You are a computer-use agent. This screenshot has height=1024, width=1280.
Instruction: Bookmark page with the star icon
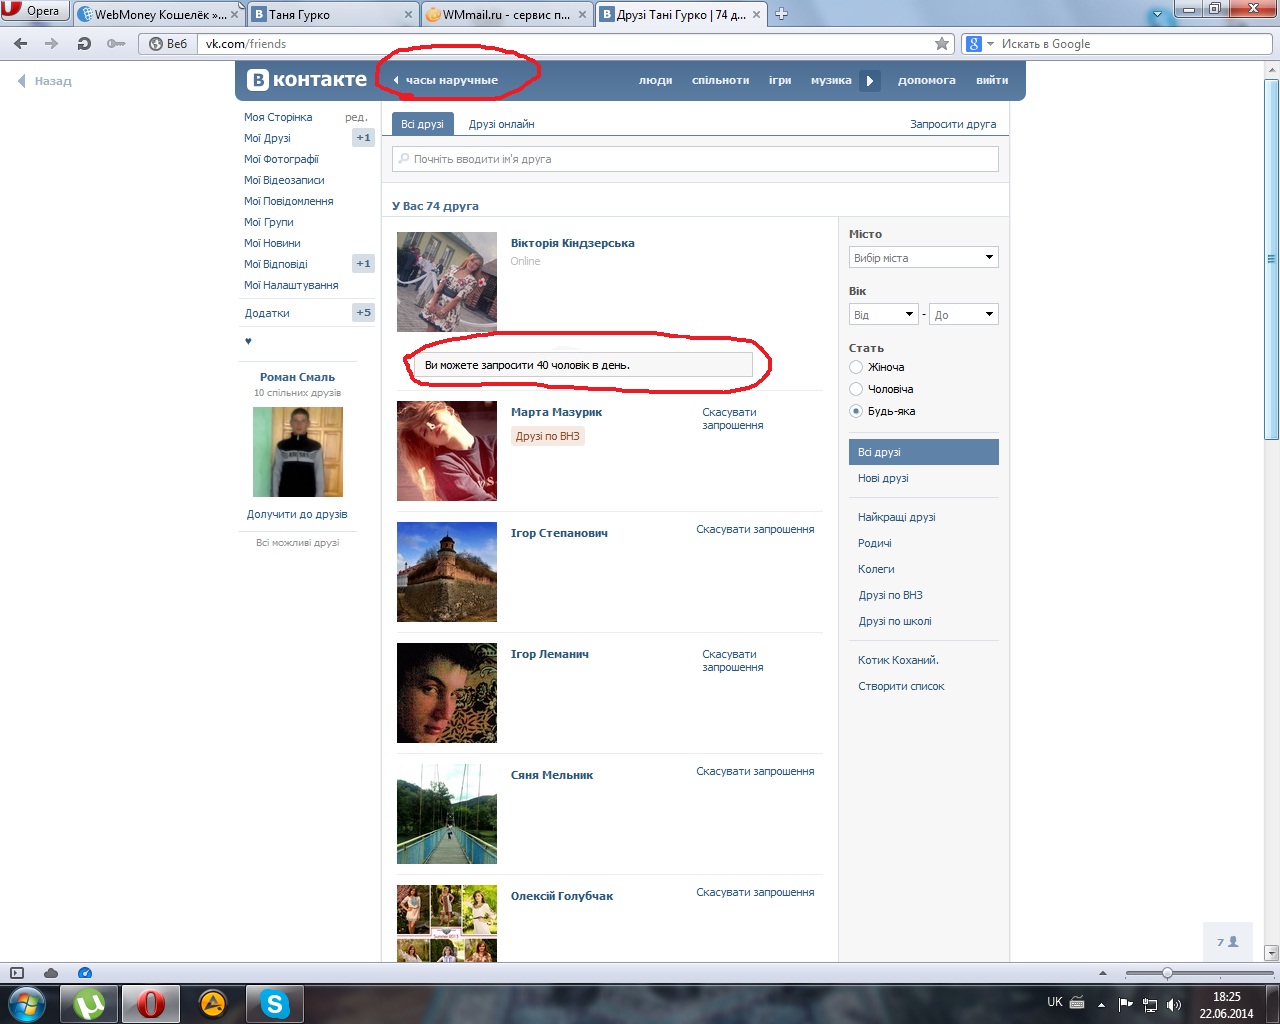[942, 44]
